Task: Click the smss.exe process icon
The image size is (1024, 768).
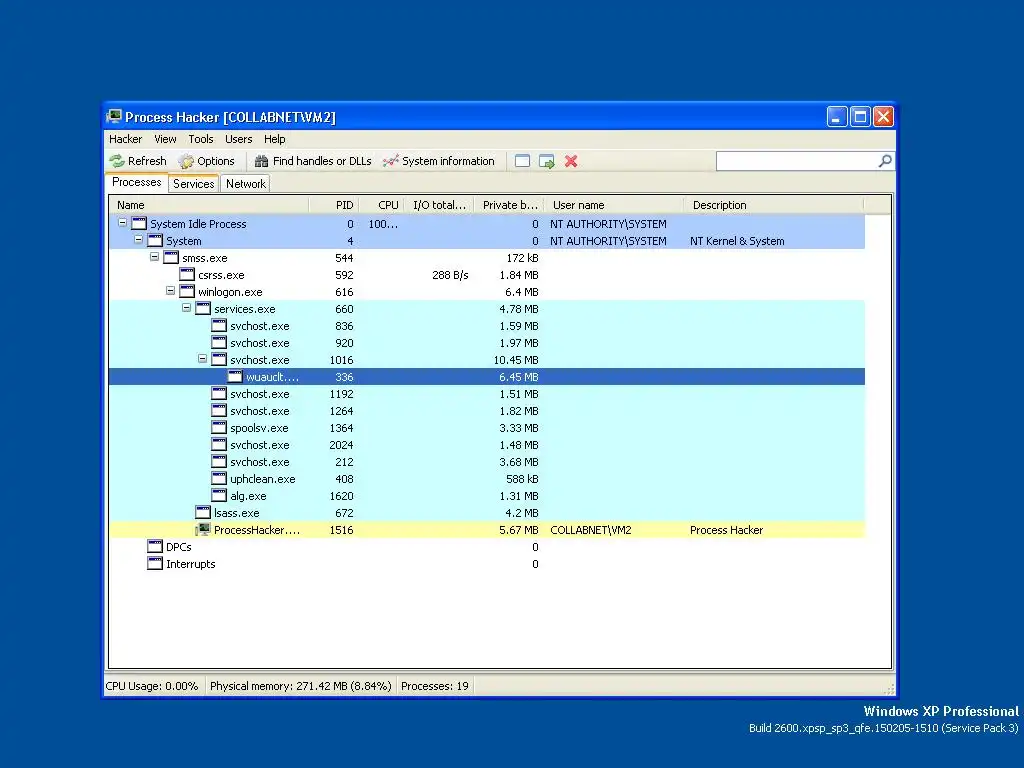Action: click(x=171, y=257)
